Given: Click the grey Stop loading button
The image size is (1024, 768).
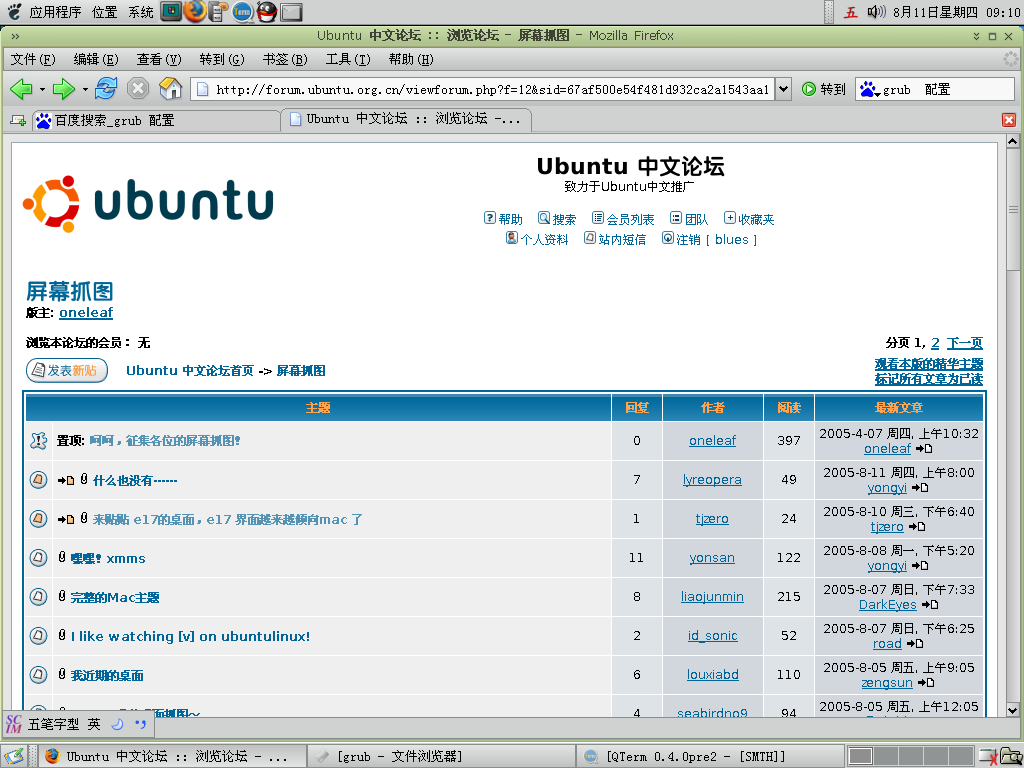Looking at the screenshot, I should coord(138,88).
